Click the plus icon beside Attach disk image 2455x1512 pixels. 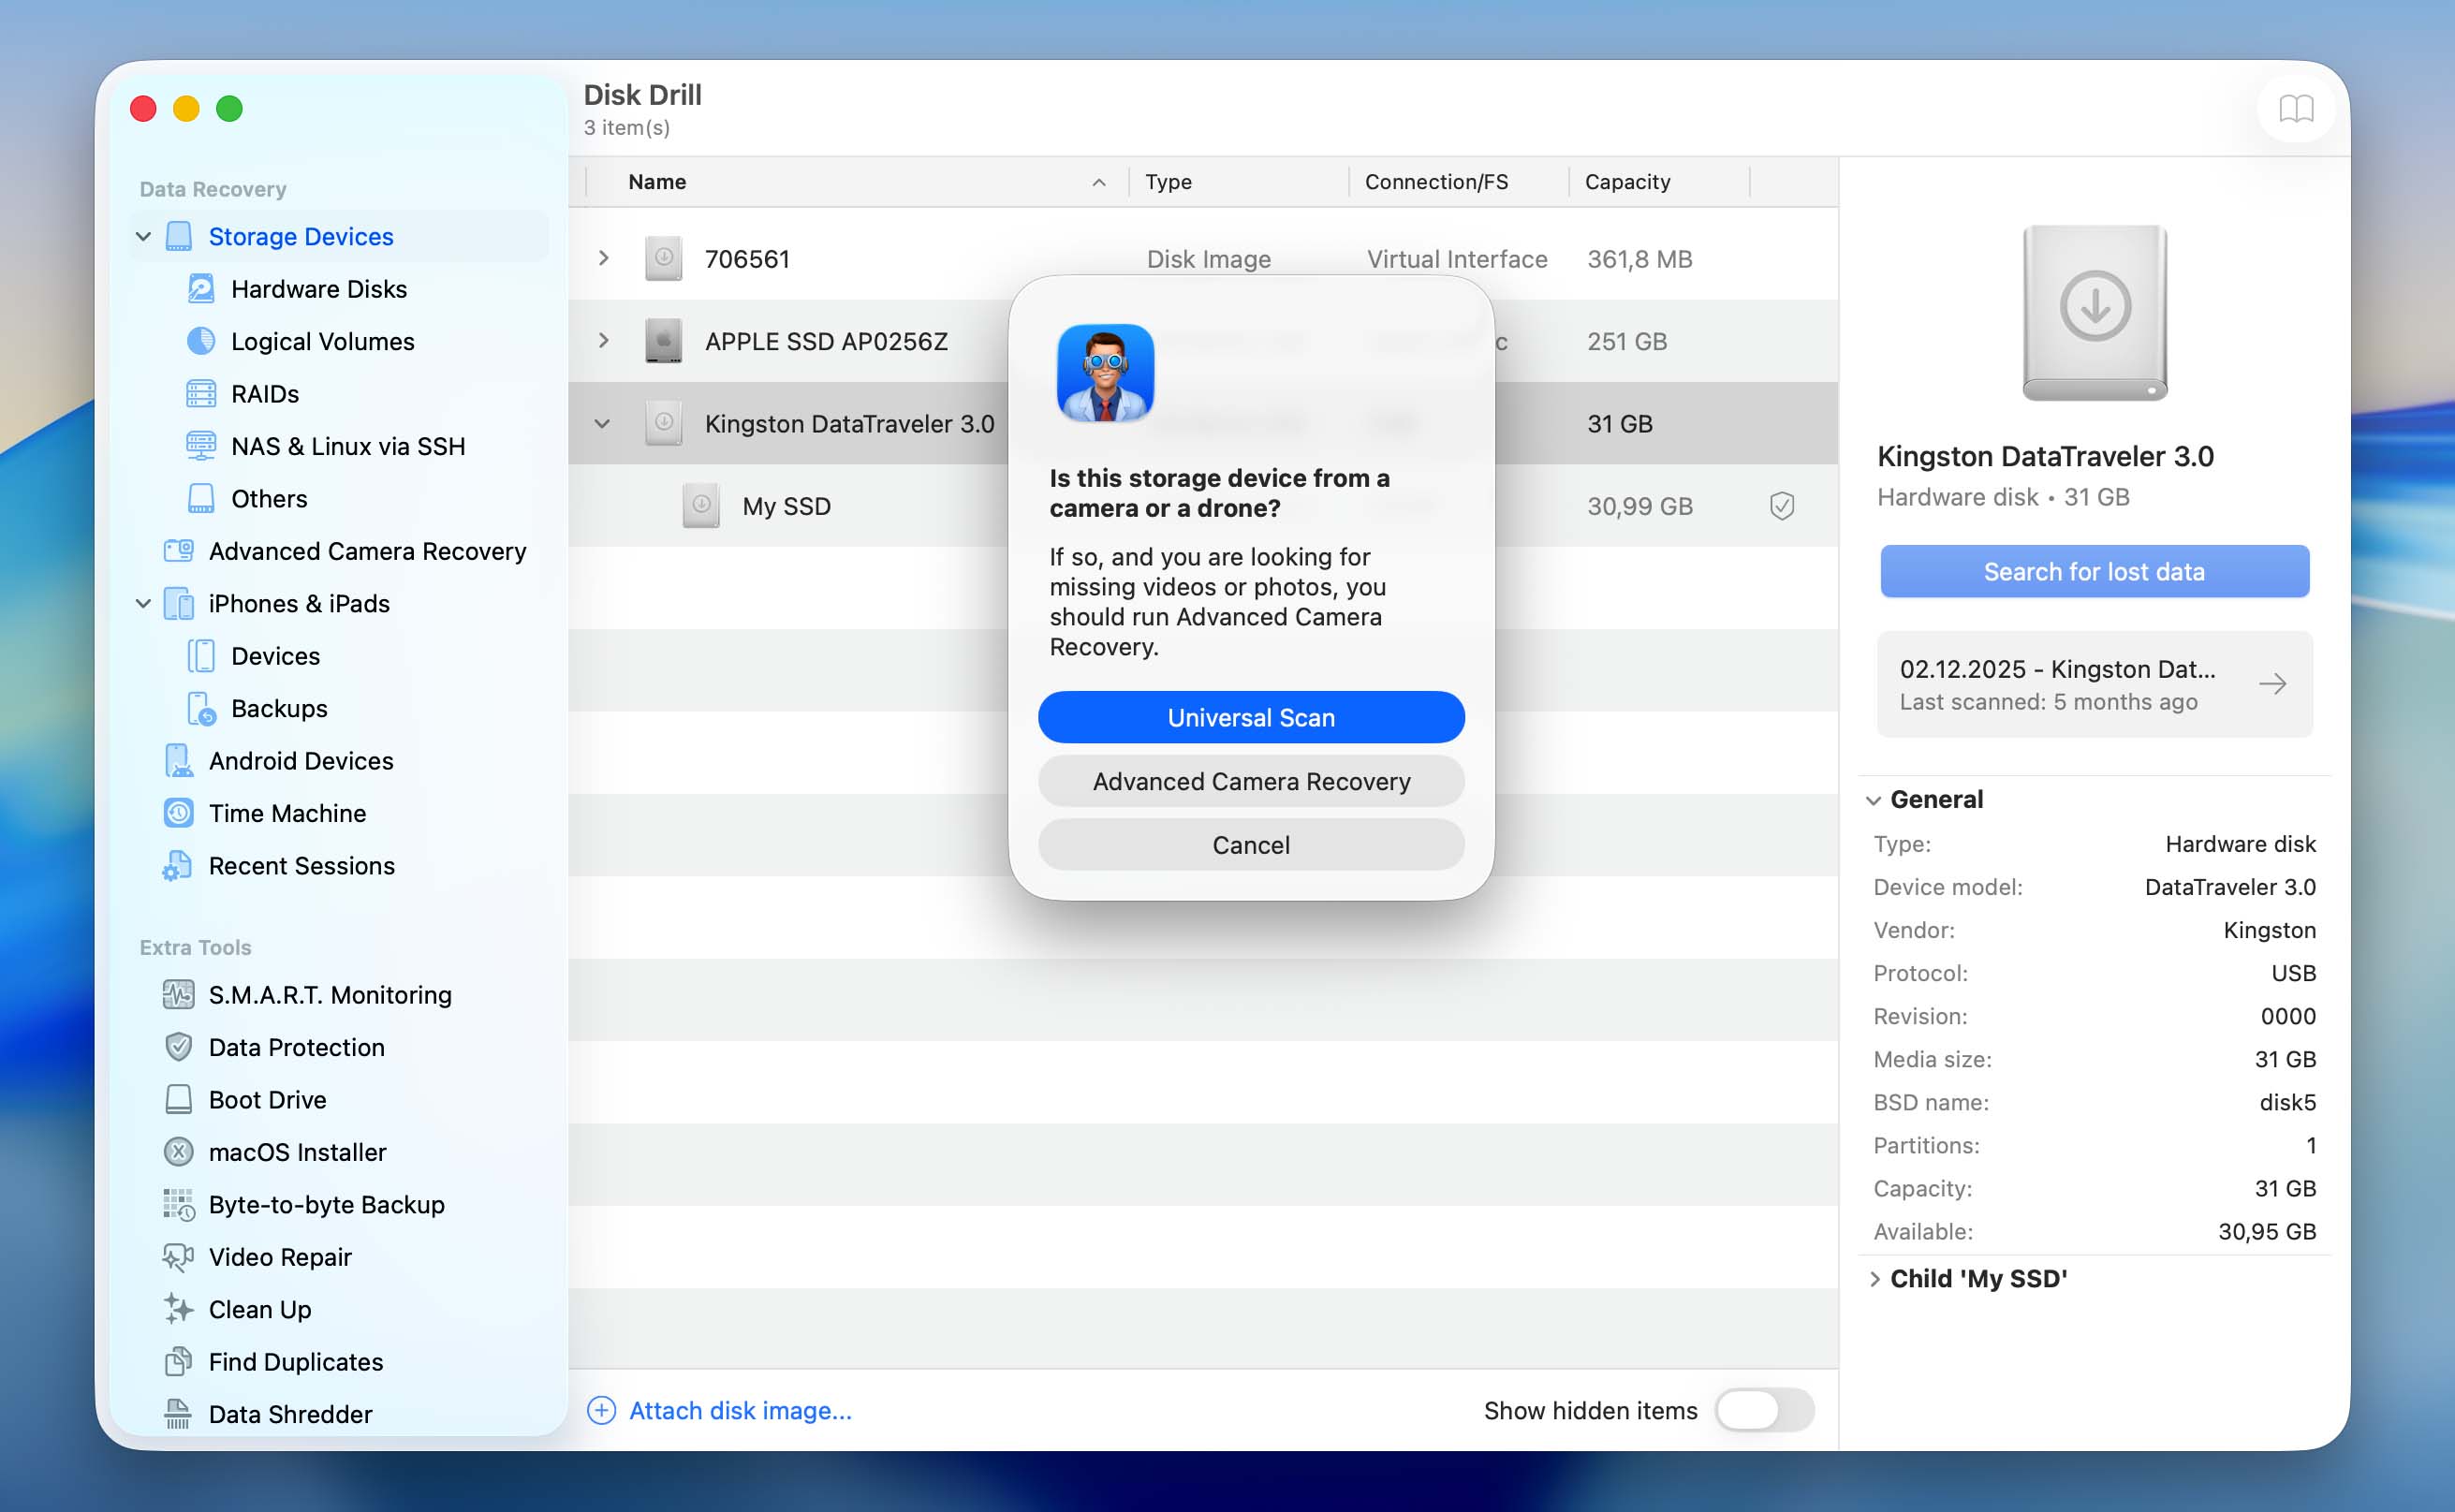(601, 1410)
